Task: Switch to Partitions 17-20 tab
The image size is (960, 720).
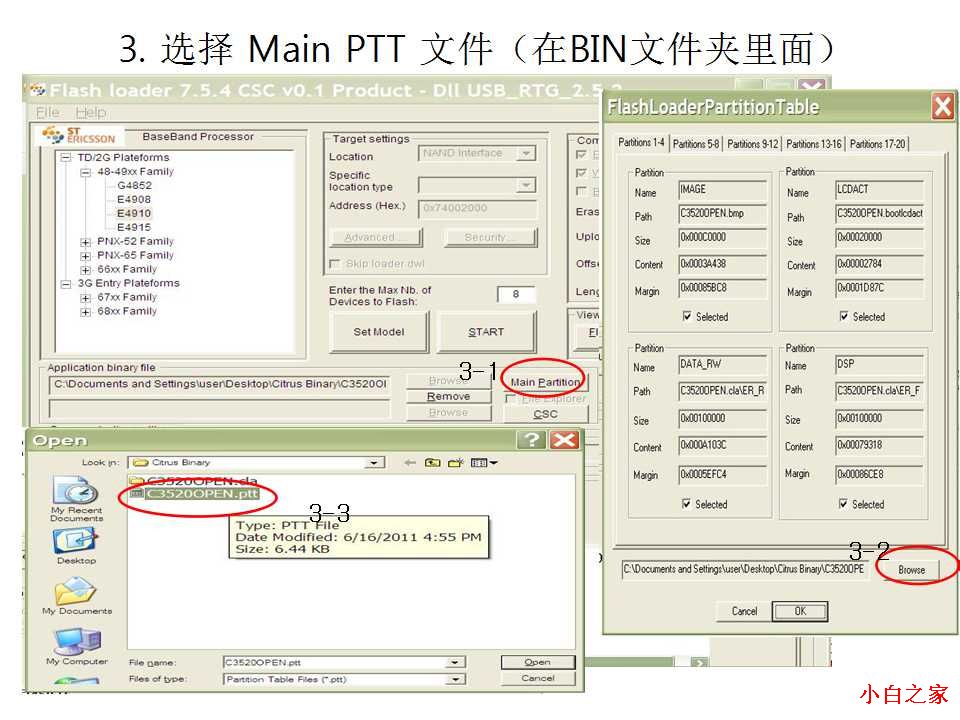Action: pyautogui.click(x=877, y=144)
